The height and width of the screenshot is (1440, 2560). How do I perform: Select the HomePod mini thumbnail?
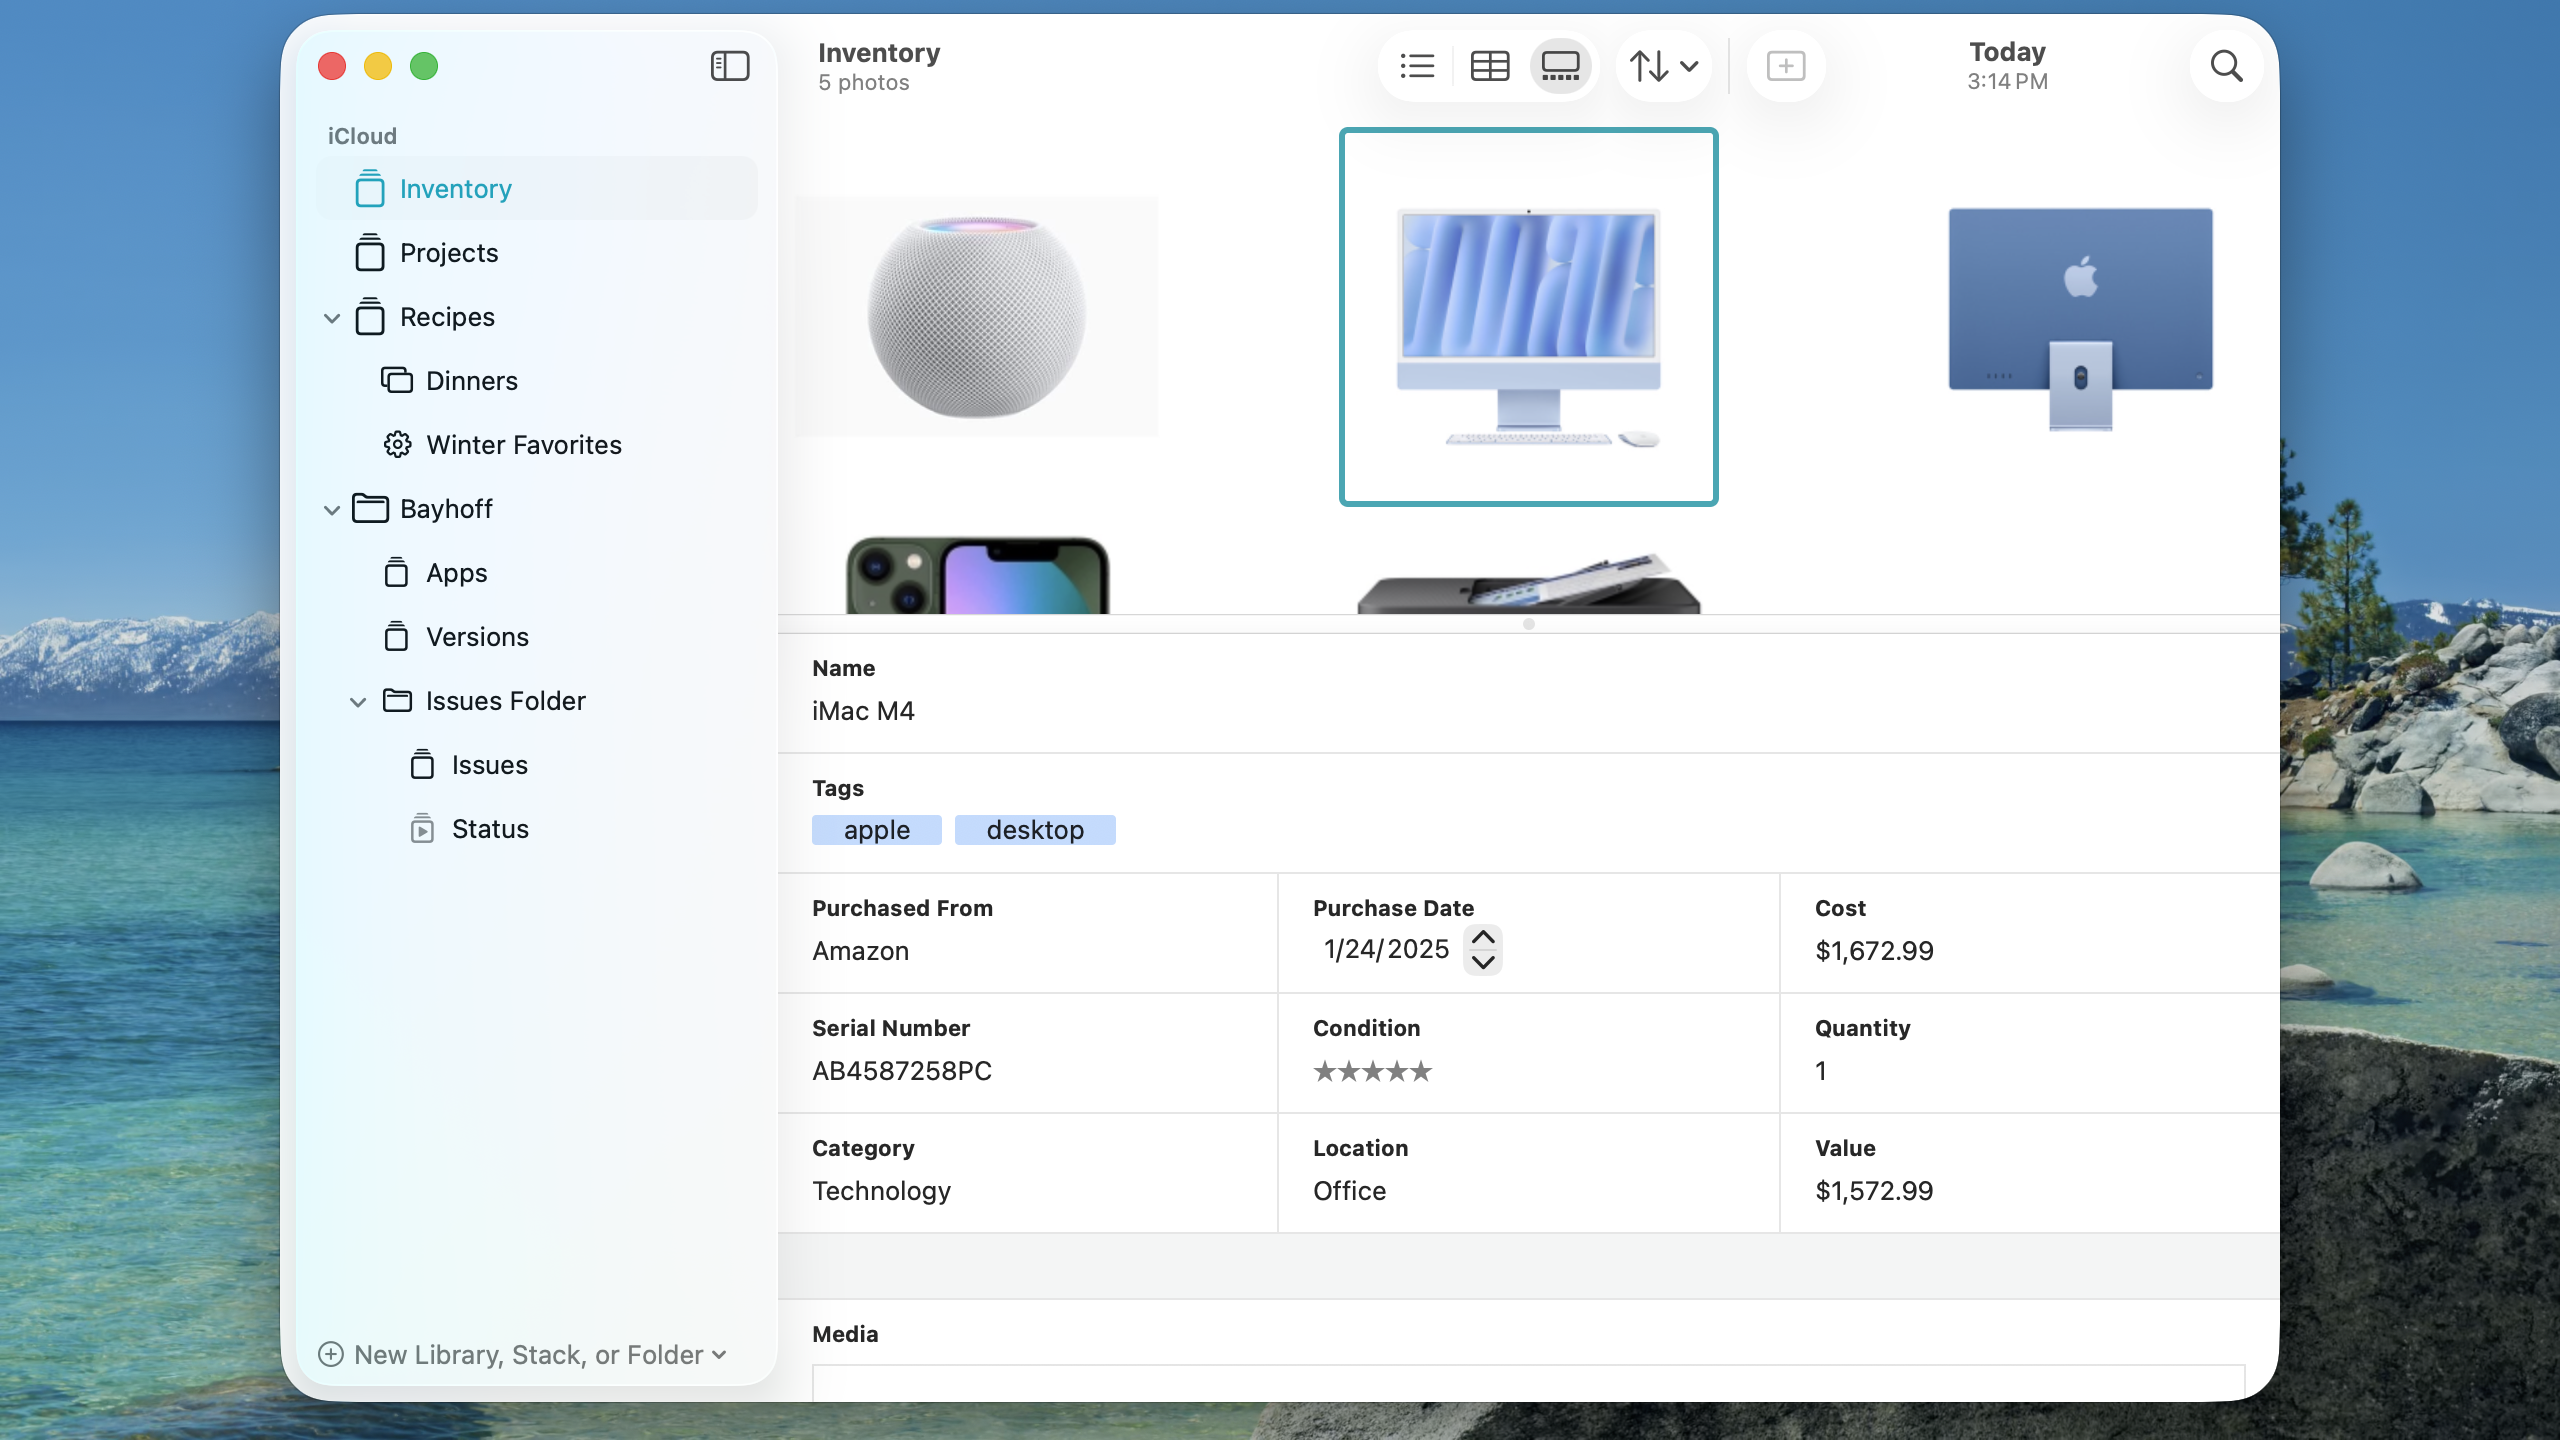[975, 316]
